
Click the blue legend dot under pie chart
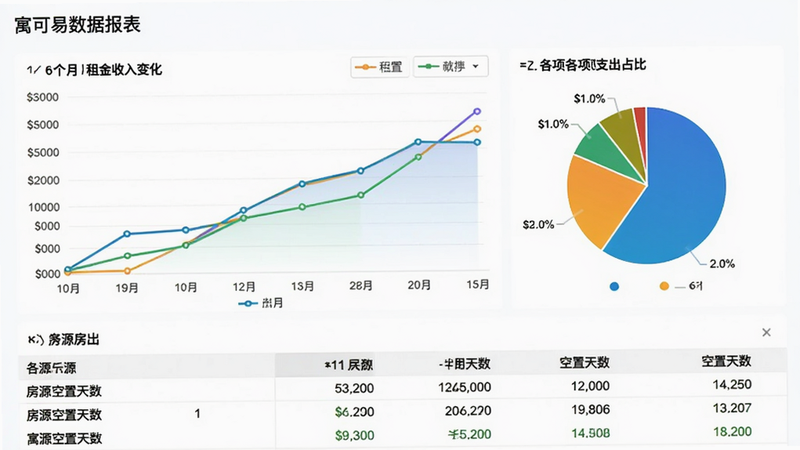[614, 286]
